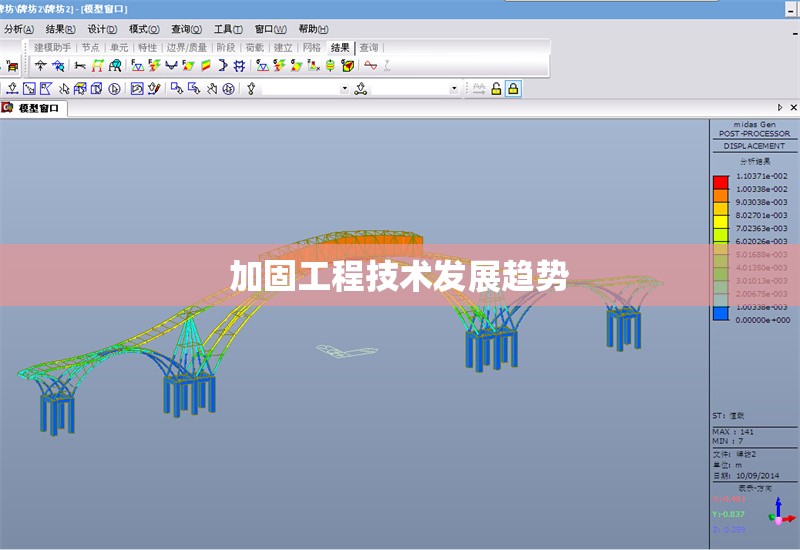Open the 查询(Q) menu
Screen dimensions: 800x550
(x=186, y=29)
